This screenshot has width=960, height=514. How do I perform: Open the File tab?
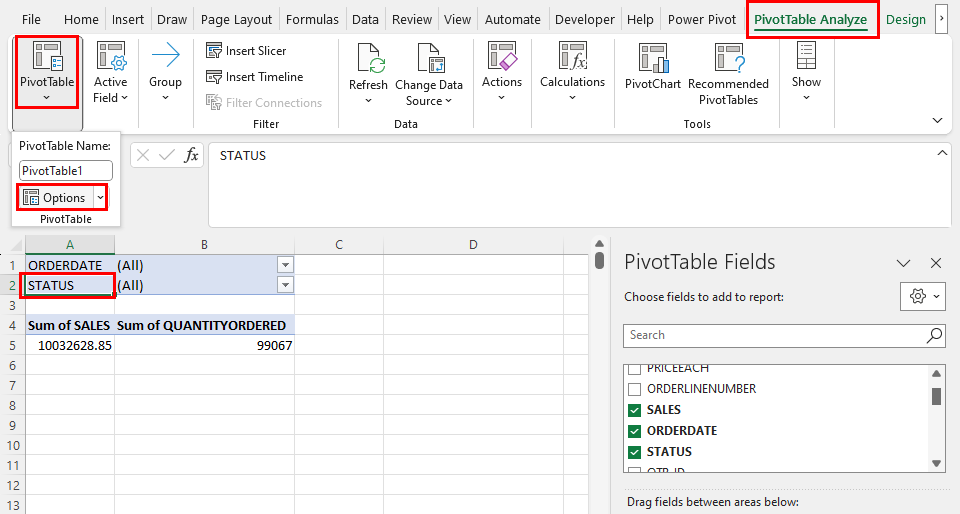pos(31,20)
